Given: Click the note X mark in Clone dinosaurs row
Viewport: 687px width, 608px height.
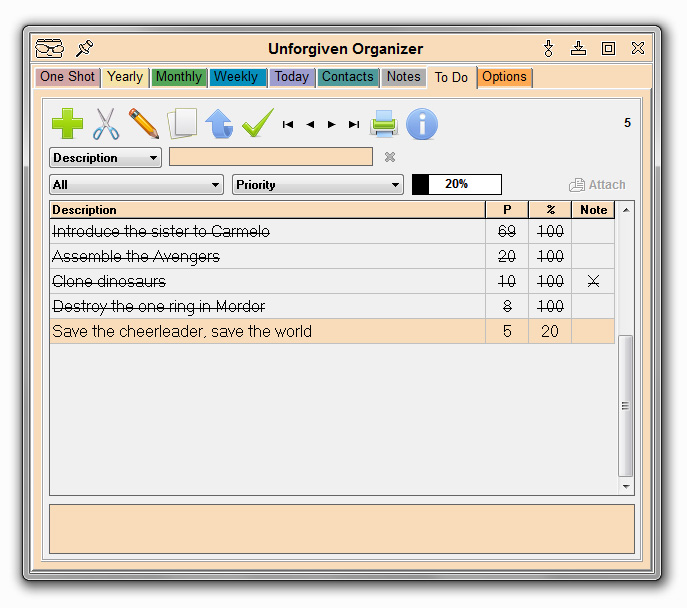Looking at the screenshot, I should pos(593,281).
